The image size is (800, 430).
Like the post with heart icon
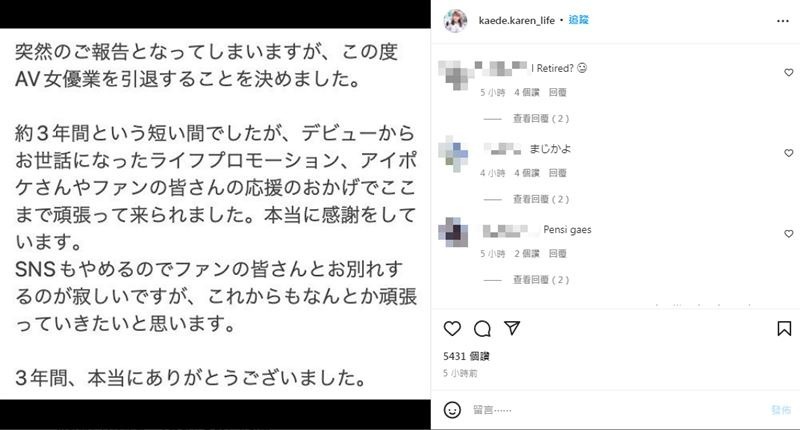(x=452, y=328)
